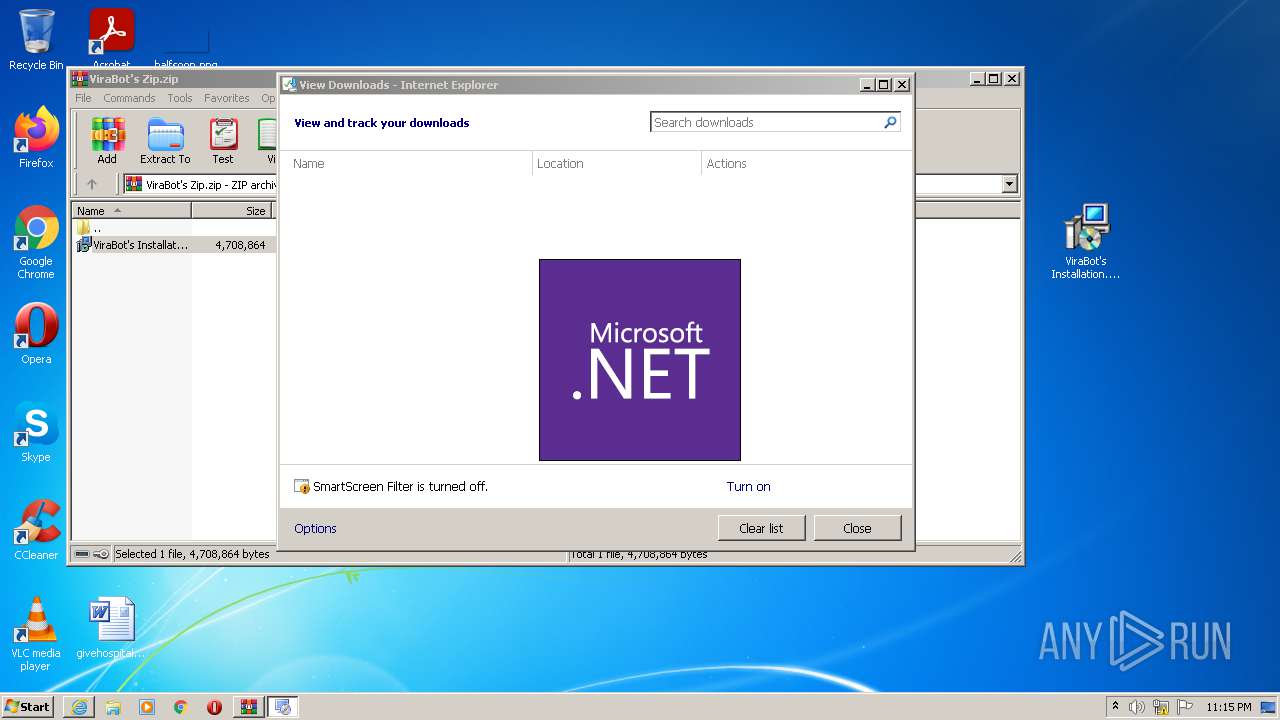This screenshot has height=720, width=1280.
Task: Show hidden tray icons arrow
Action: click(x=1115, y=707)
